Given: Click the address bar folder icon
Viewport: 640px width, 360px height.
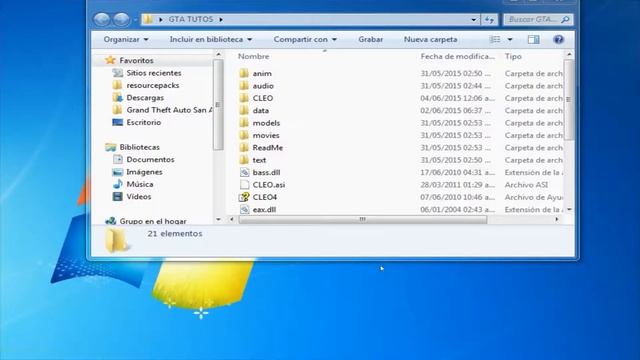Looking at the screenshot, I should coord(148,19).
